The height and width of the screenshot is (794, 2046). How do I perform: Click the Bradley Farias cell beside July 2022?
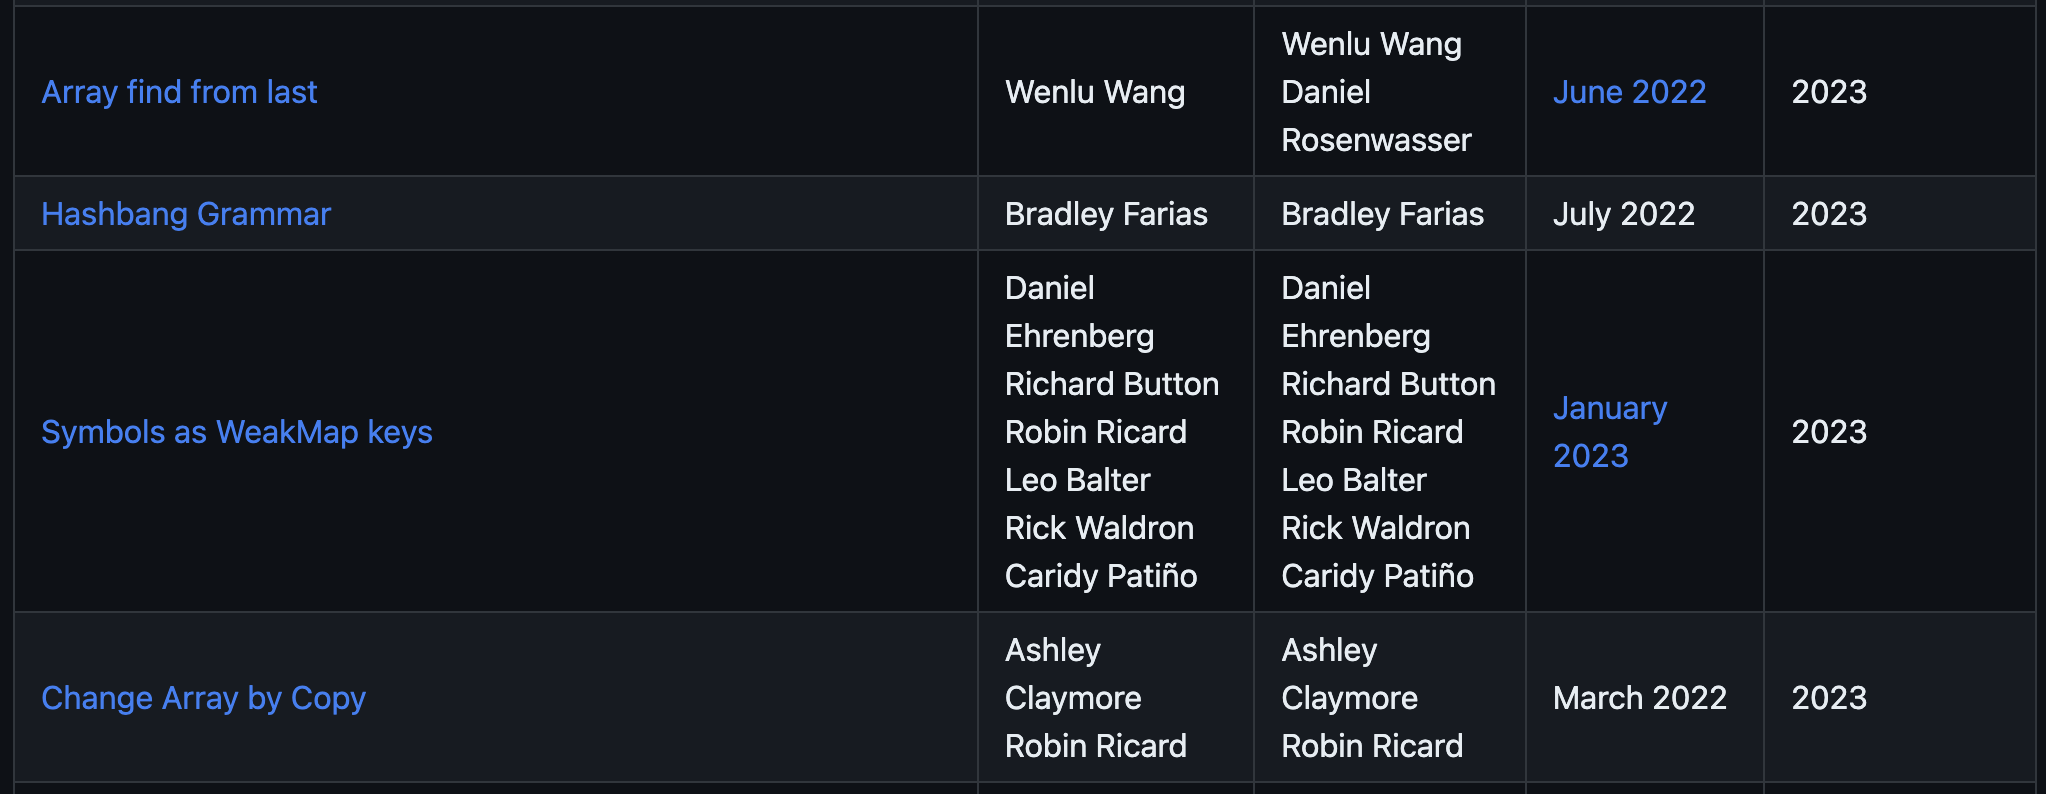click(x=1383, y=214)
